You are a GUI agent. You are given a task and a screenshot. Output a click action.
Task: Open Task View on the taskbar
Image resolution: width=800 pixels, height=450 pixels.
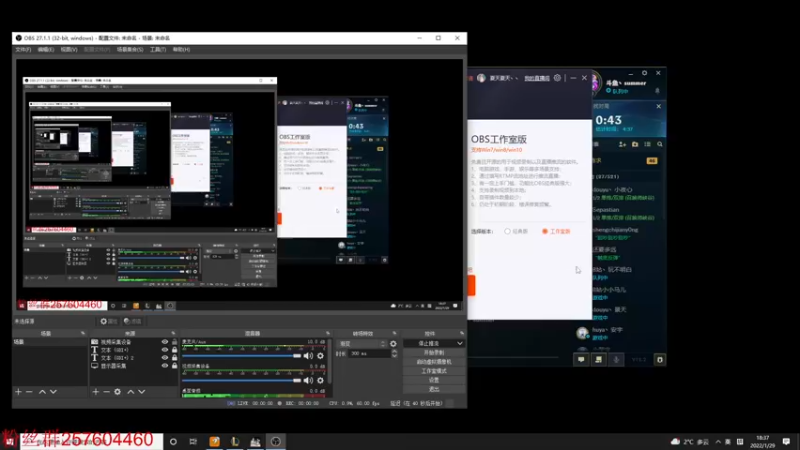pyautogui.click(x=193, y=441)
